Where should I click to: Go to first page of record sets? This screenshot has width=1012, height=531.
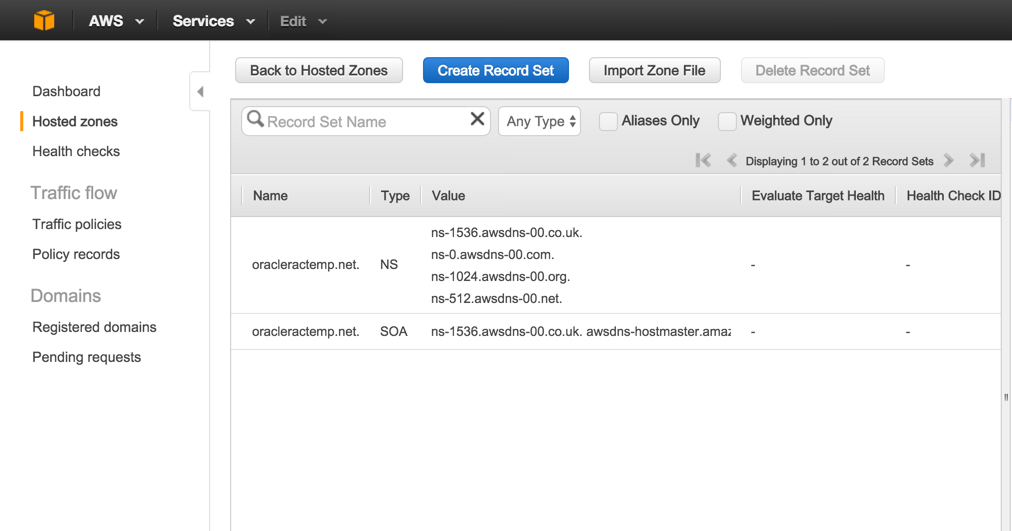[703, 160]
